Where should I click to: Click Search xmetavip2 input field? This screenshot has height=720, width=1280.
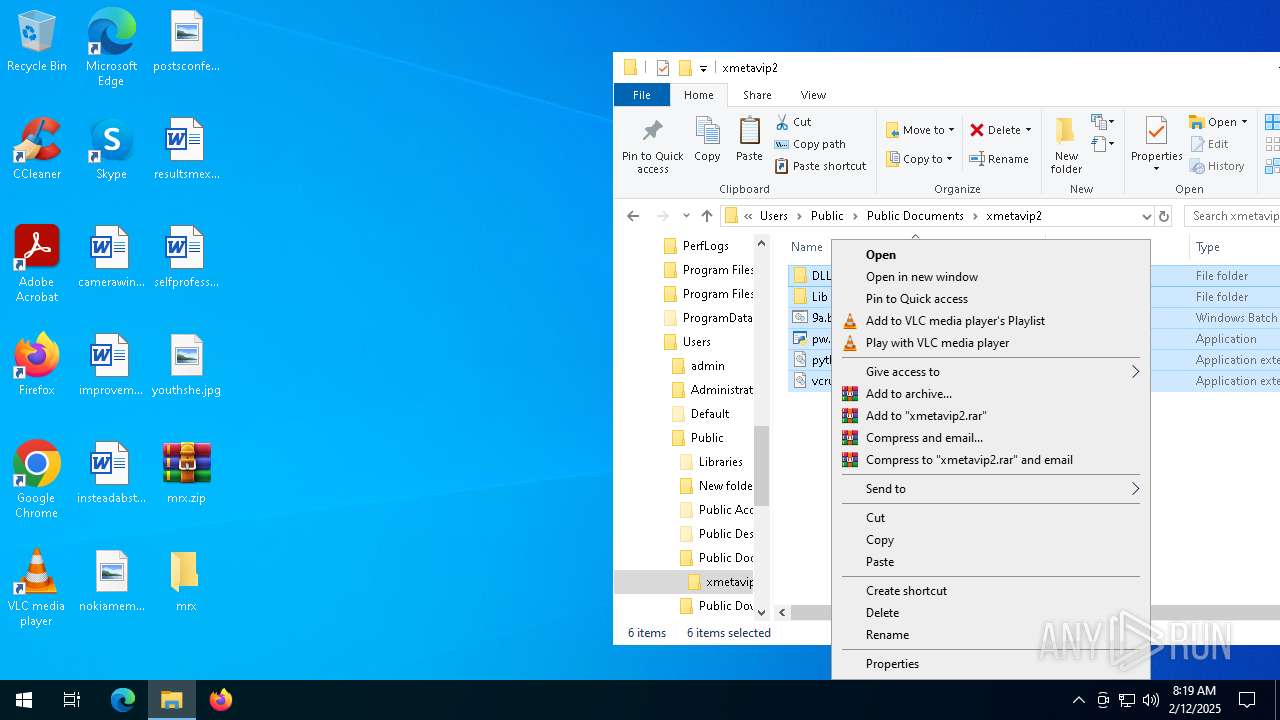tap(1235, 216)
